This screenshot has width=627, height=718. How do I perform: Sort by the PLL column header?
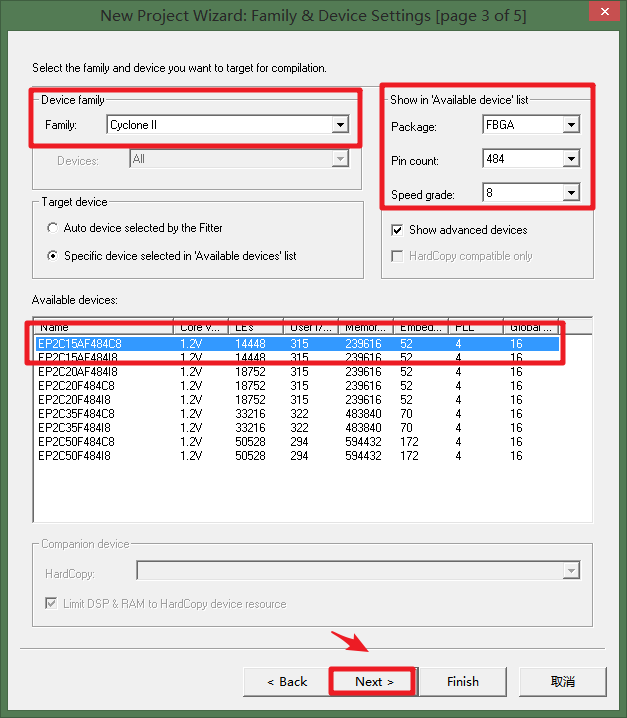(476, 327)
